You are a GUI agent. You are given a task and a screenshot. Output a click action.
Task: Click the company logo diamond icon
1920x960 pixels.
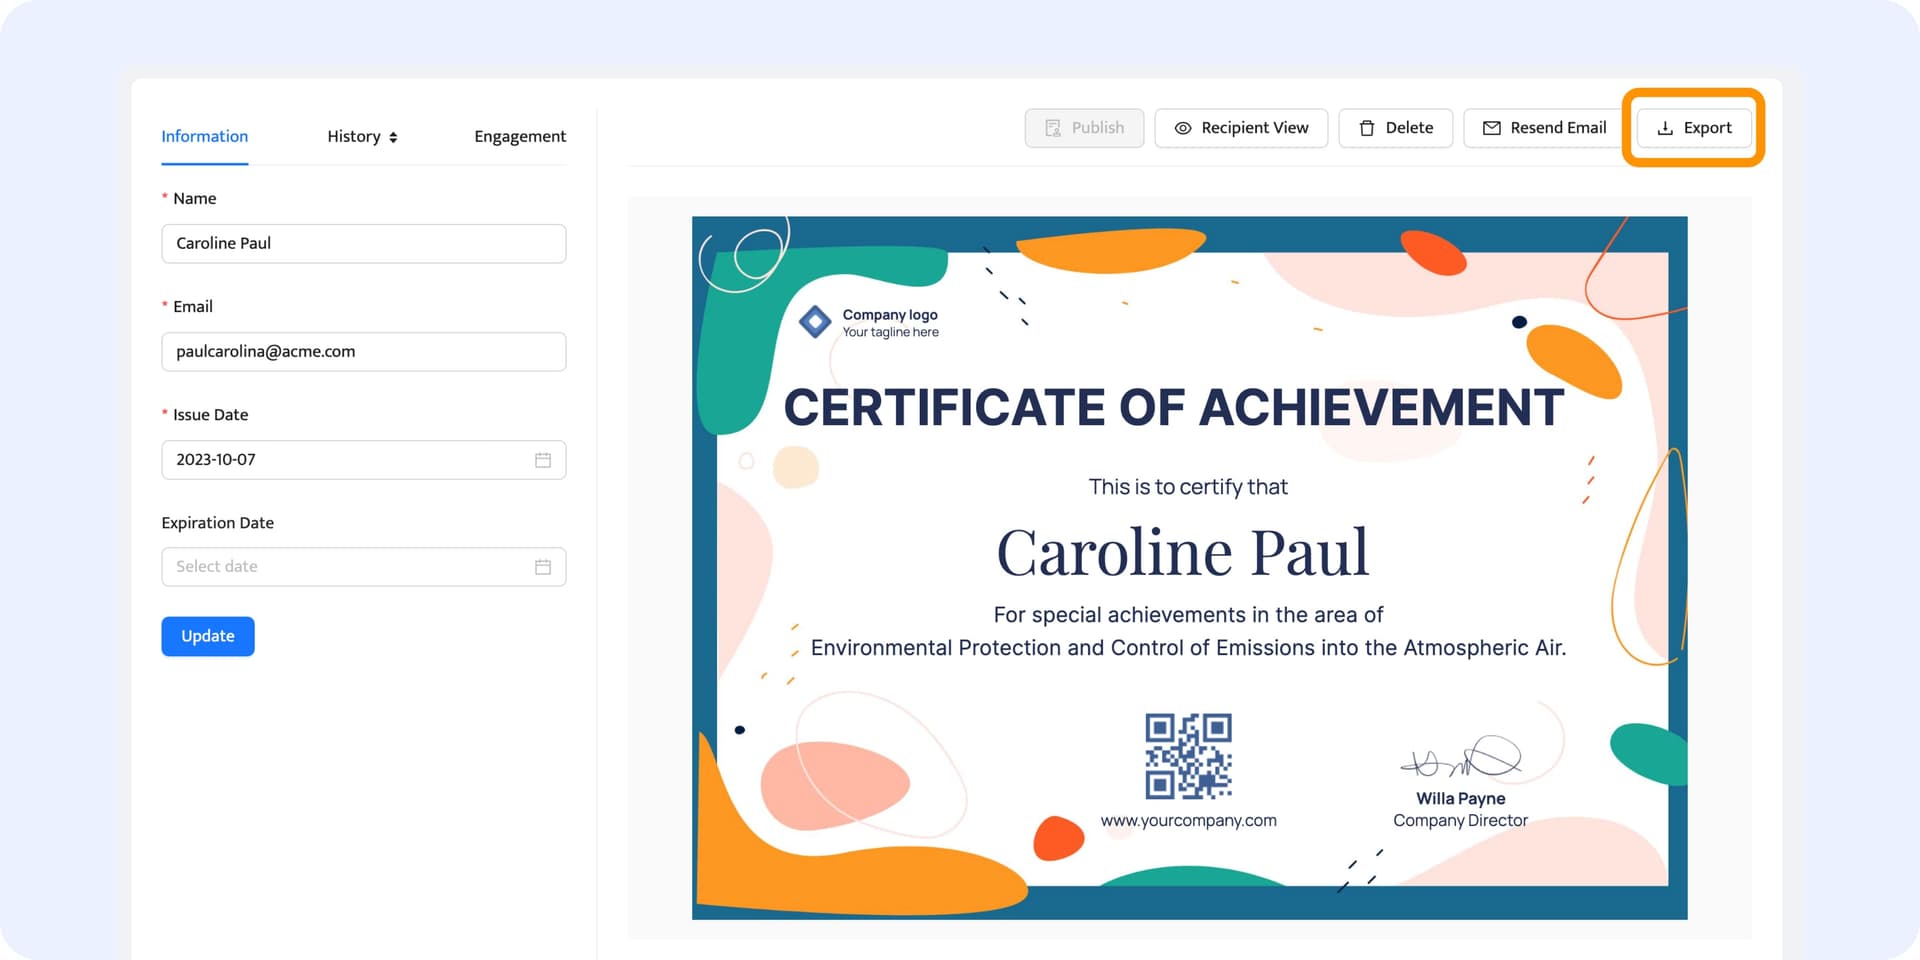point(815,322)
